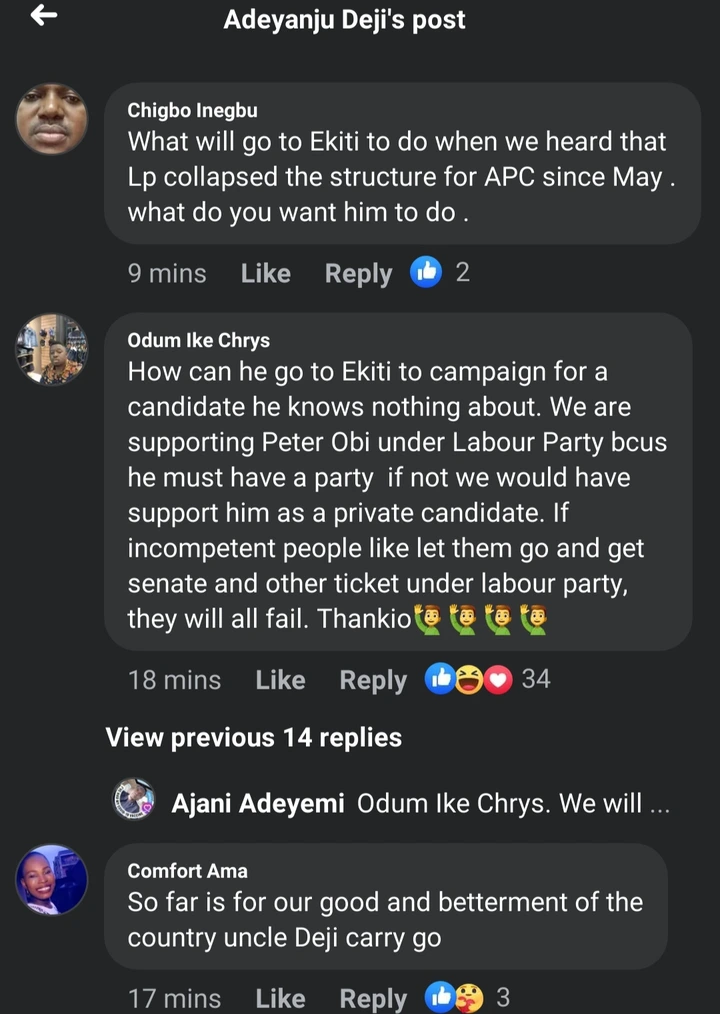Open Ajani Adeyemi's small avatar
This screenshot has height=1014, width=720.
134,800
